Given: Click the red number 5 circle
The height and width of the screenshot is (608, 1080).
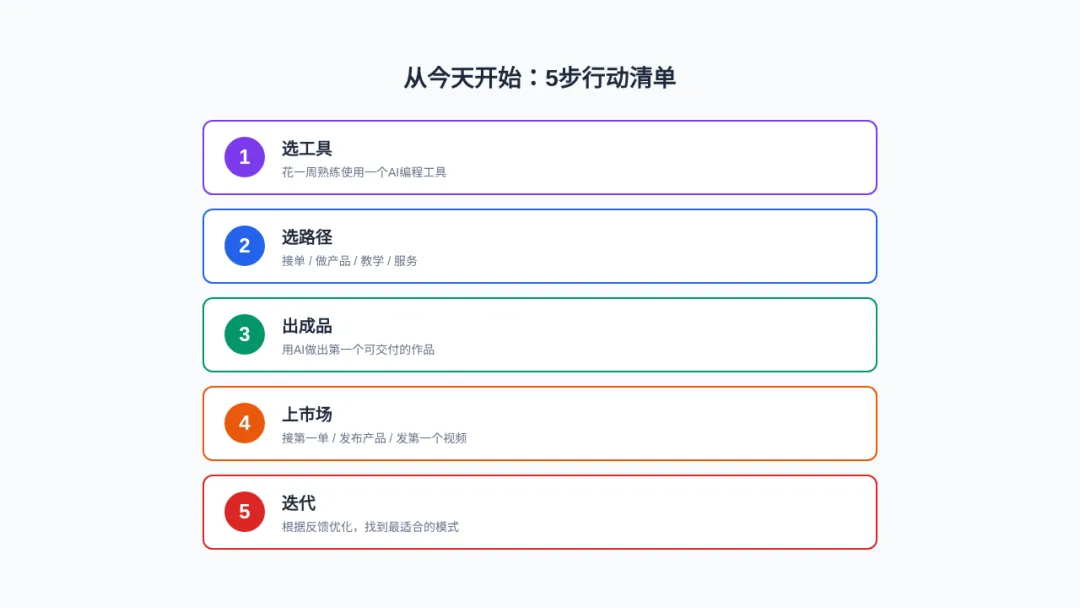Looking at the screenshot, I should (x=245, y=512).
